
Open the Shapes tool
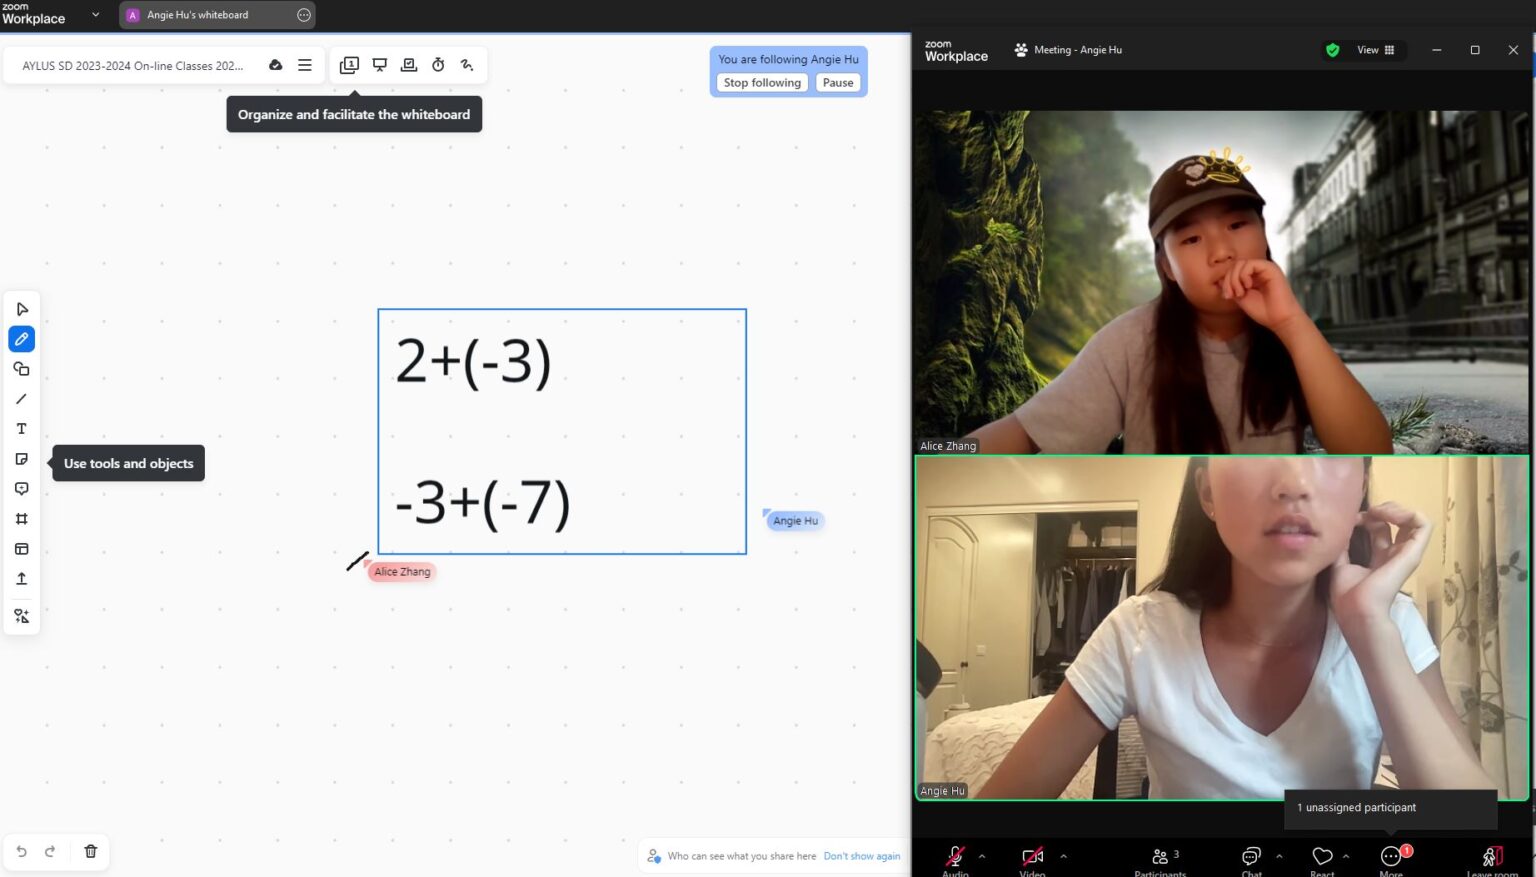pos(21,369)
